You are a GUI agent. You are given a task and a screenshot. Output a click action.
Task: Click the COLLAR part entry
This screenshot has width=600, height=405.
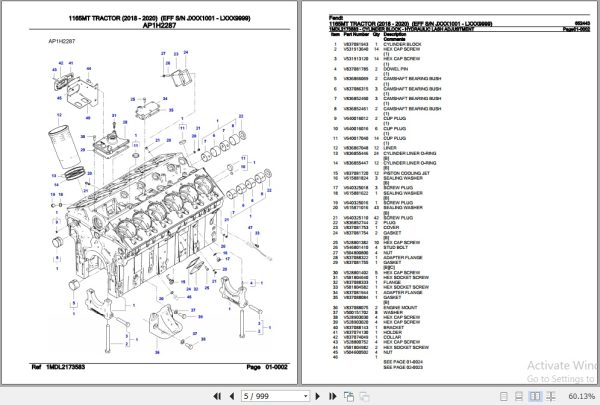coord(392,337)
